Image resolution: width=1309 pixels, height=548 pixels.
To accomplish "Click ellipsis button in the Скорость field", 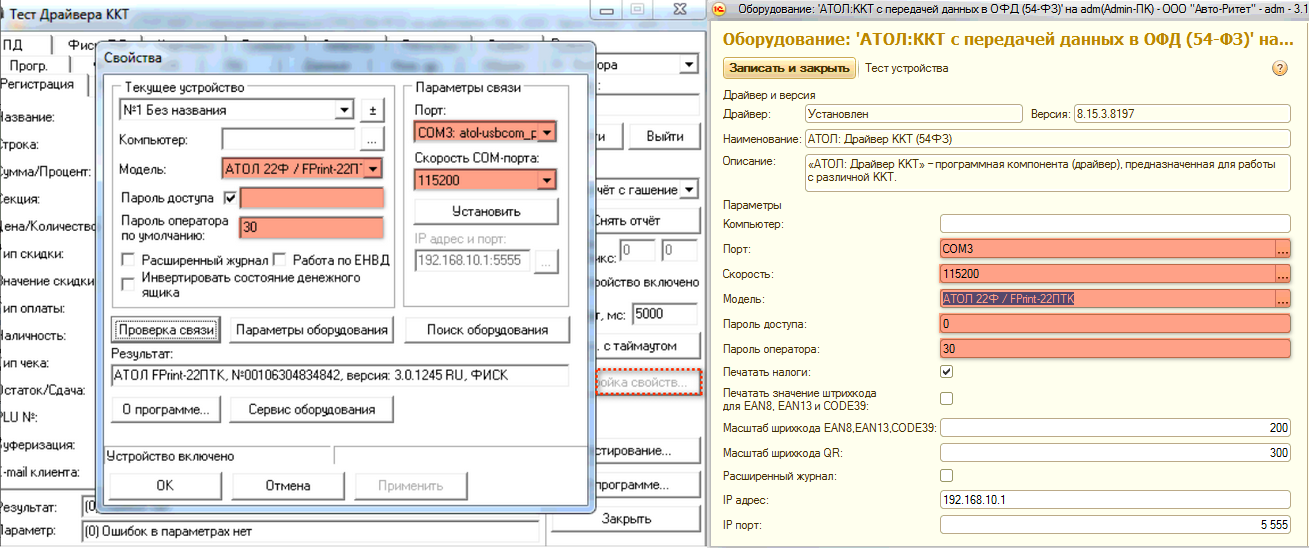I will click(x=1282, y=273).
